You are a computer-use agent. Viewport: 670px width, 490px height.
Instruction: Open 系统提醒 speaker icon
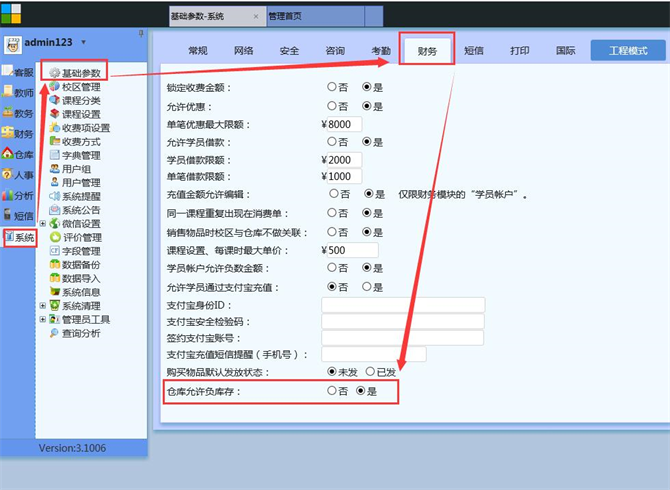54,196
